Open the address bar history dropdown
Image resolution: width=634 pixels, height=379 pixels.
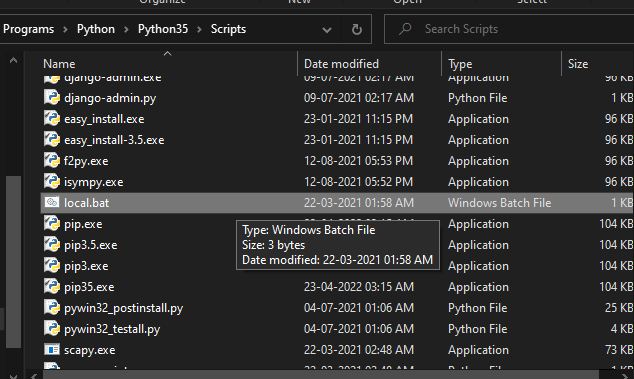pos(327,30)
